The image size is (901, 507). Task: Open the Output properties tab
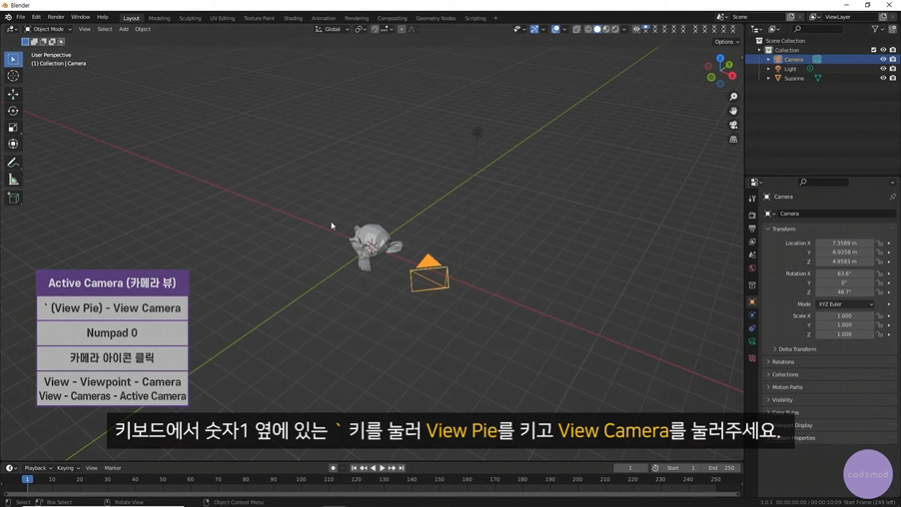click(752, 229)
